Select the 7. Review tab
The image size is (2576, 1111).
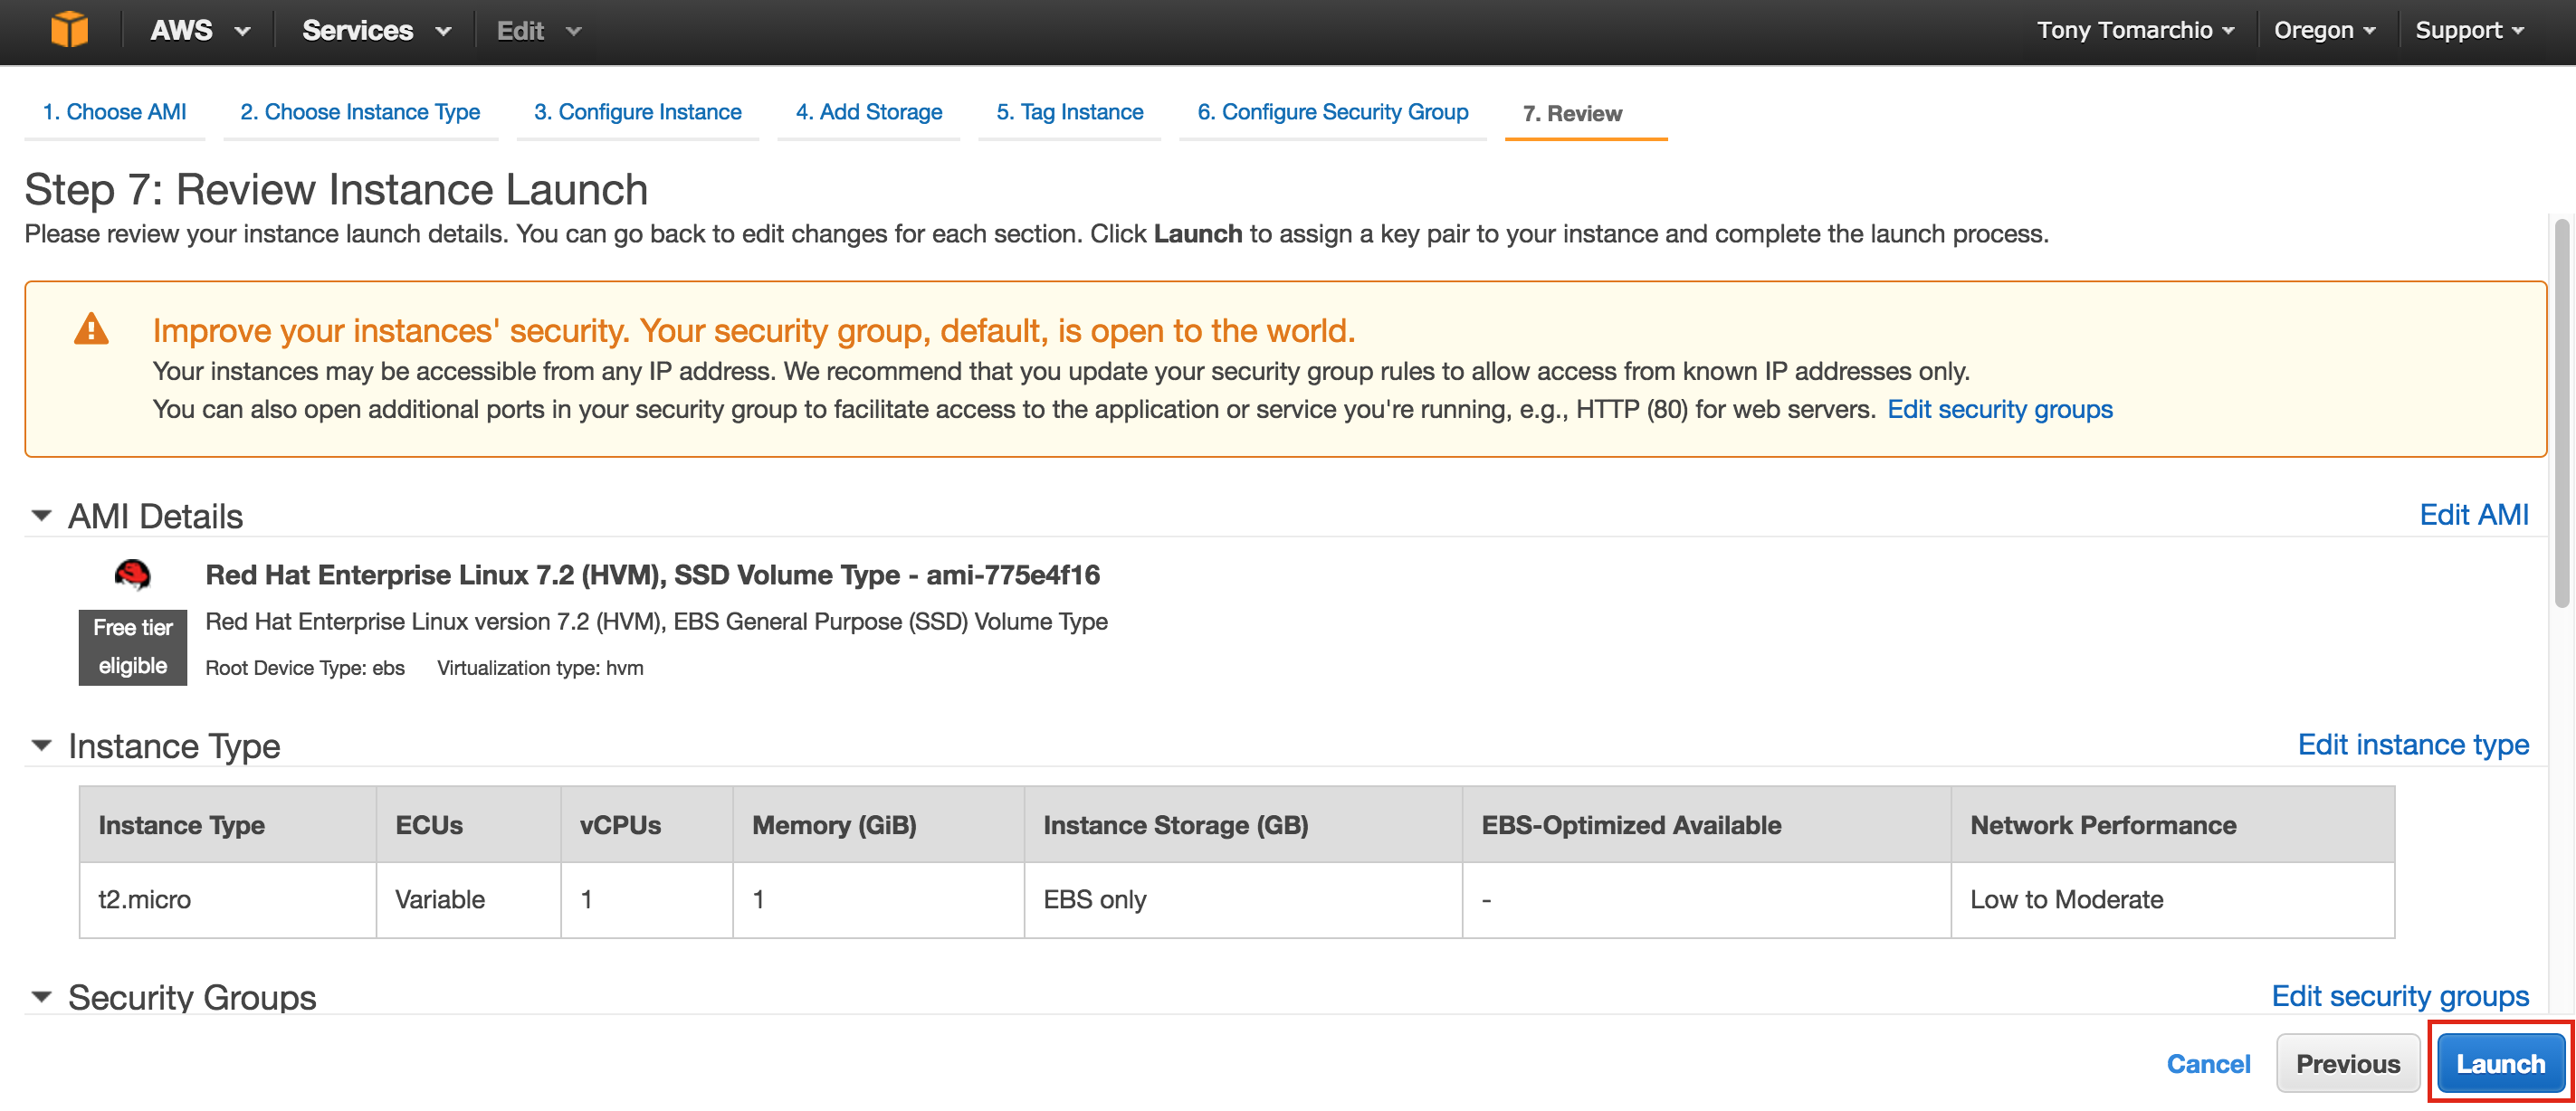tap(1572, 114)
